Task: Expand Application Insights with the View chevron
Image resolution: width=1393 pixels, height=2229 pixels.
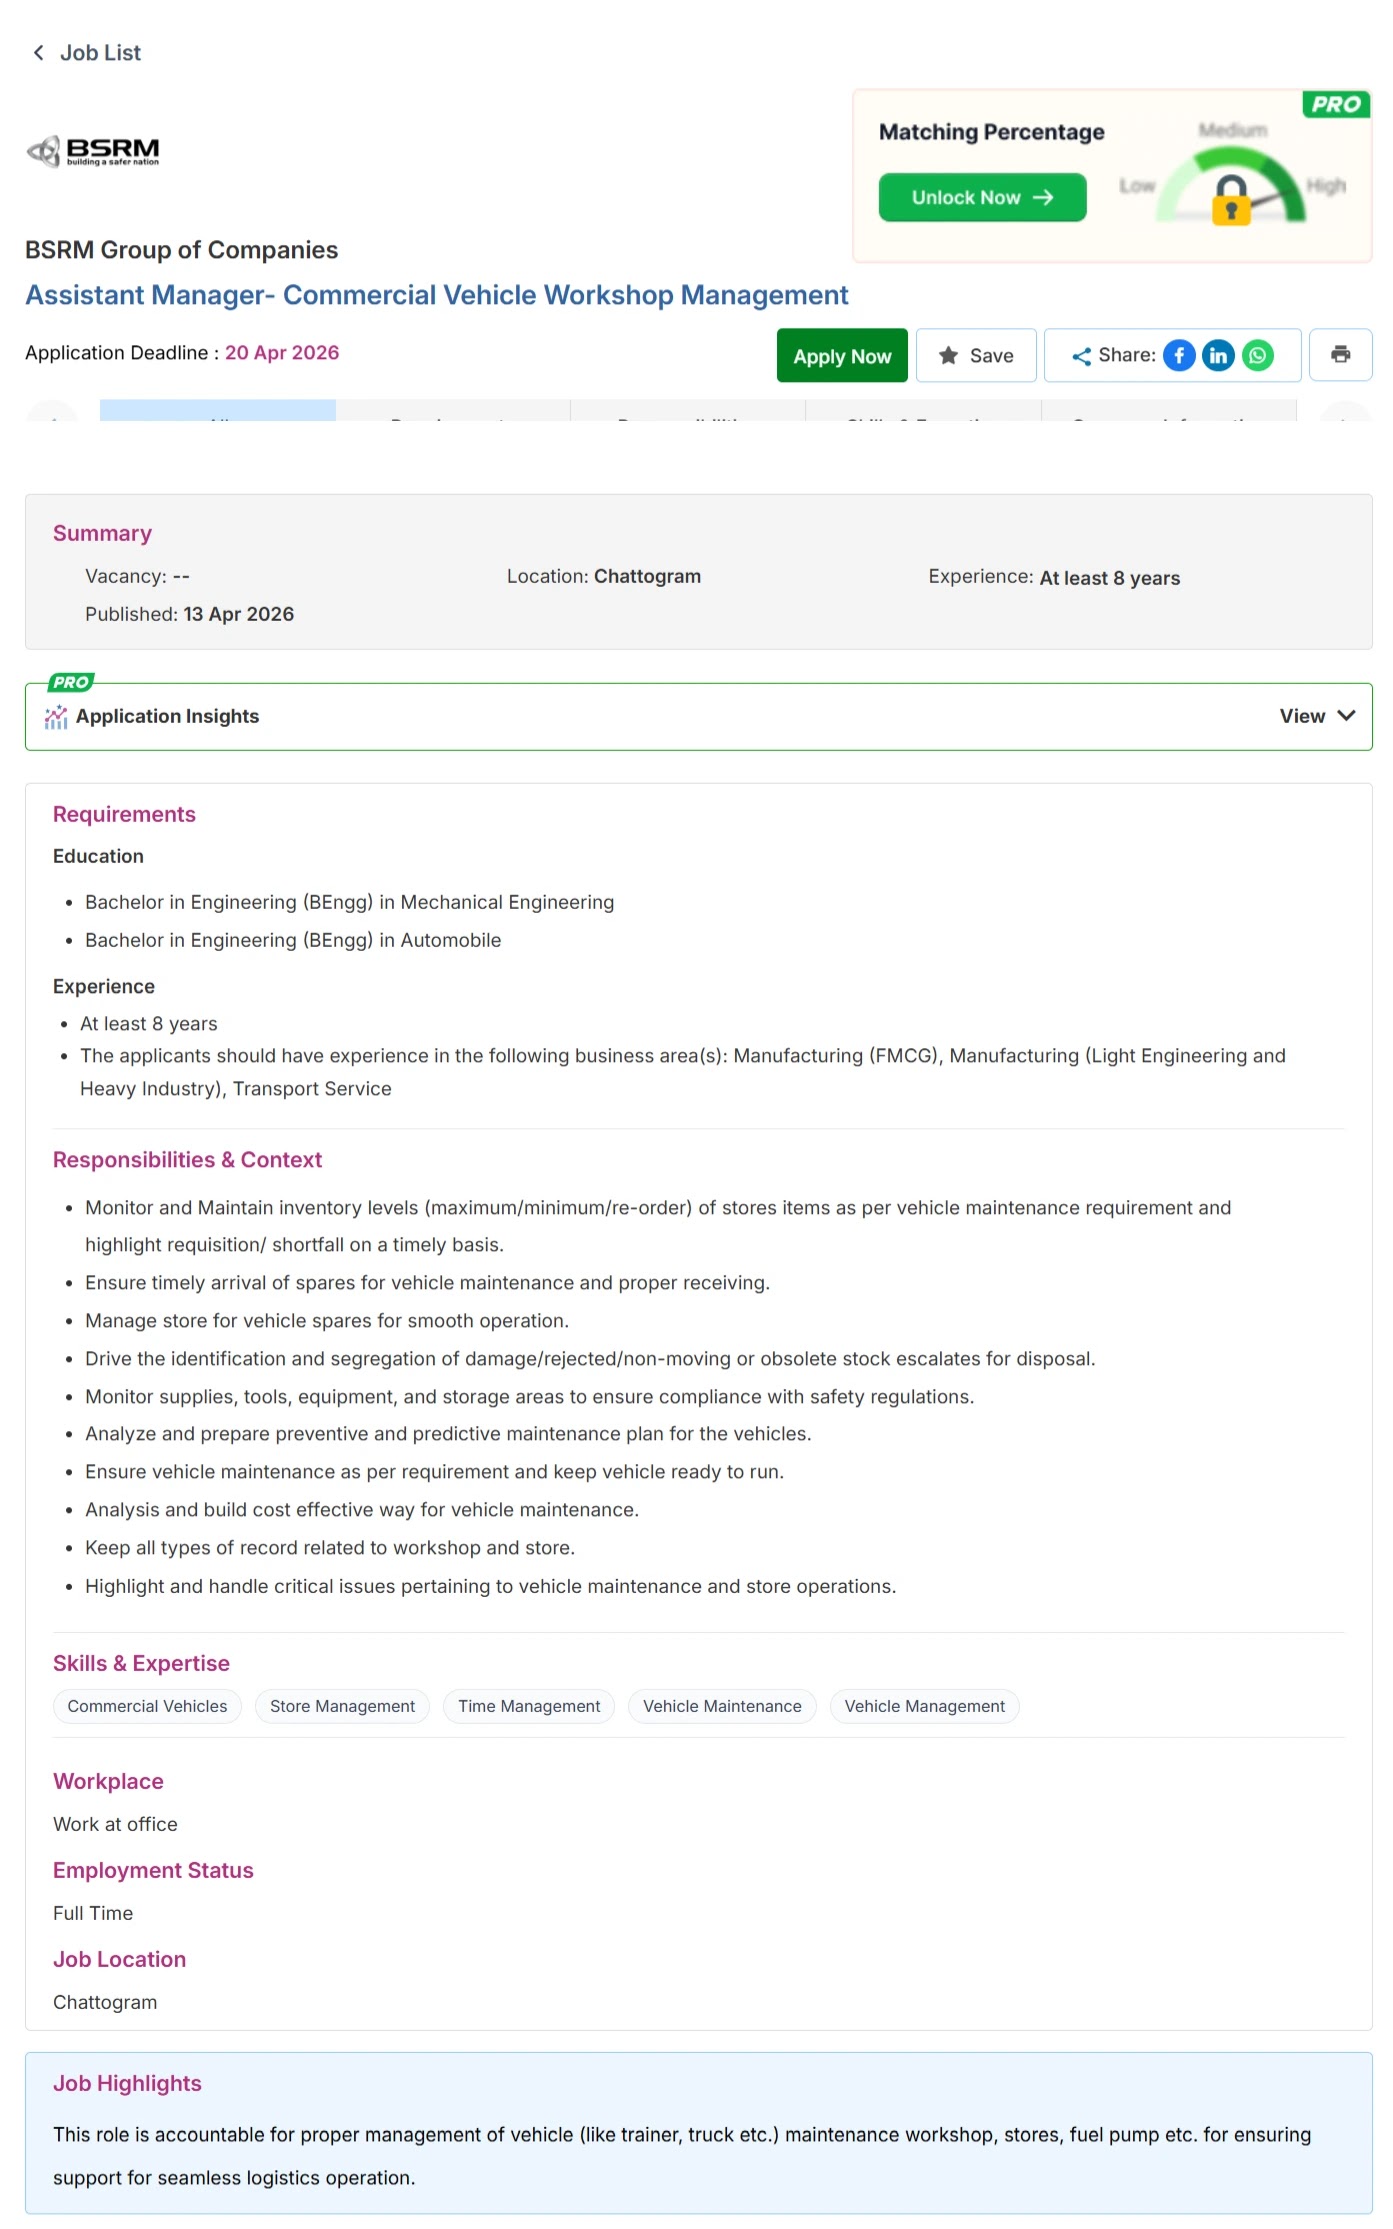Action: click(x=1346, y=716)
